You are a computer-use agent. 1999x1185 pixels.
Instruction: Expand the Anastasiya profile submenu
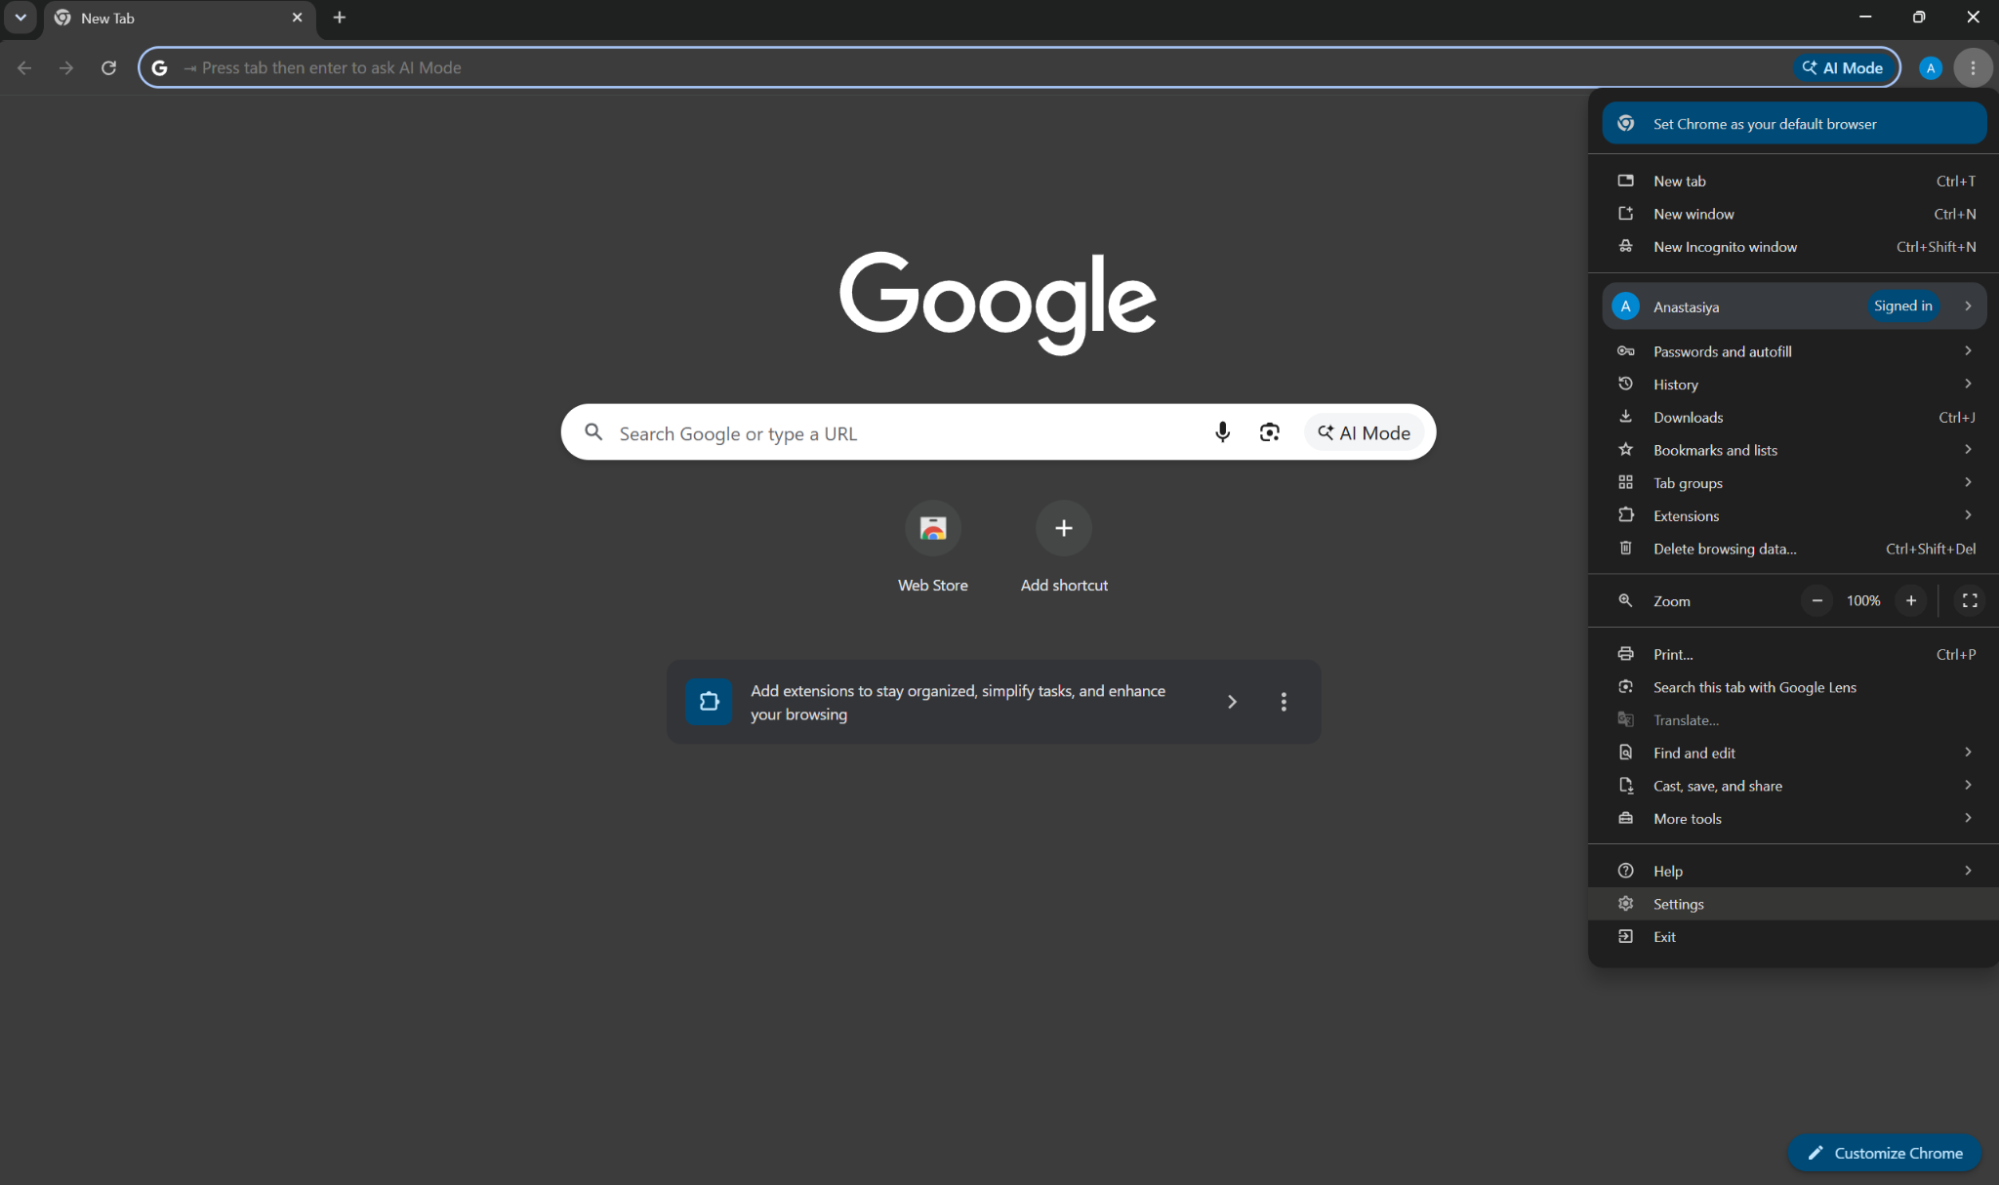tap(1794, 306)
